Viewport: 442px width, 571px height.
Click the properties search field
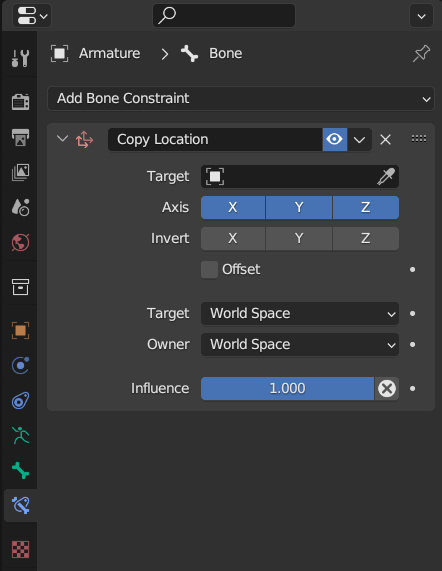224,16
